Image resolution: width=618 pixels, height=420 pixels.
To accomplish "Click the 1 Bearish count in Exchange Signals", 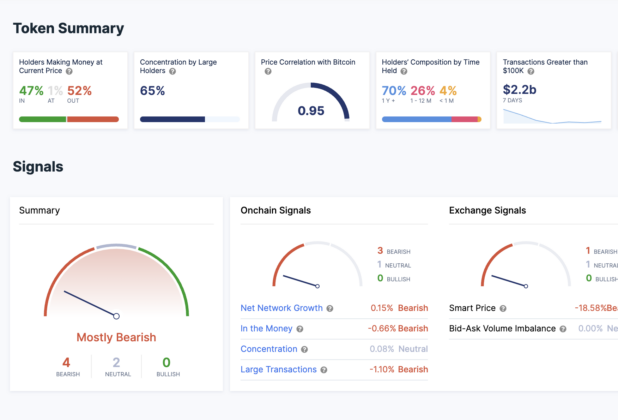I will tap(588, 251).
